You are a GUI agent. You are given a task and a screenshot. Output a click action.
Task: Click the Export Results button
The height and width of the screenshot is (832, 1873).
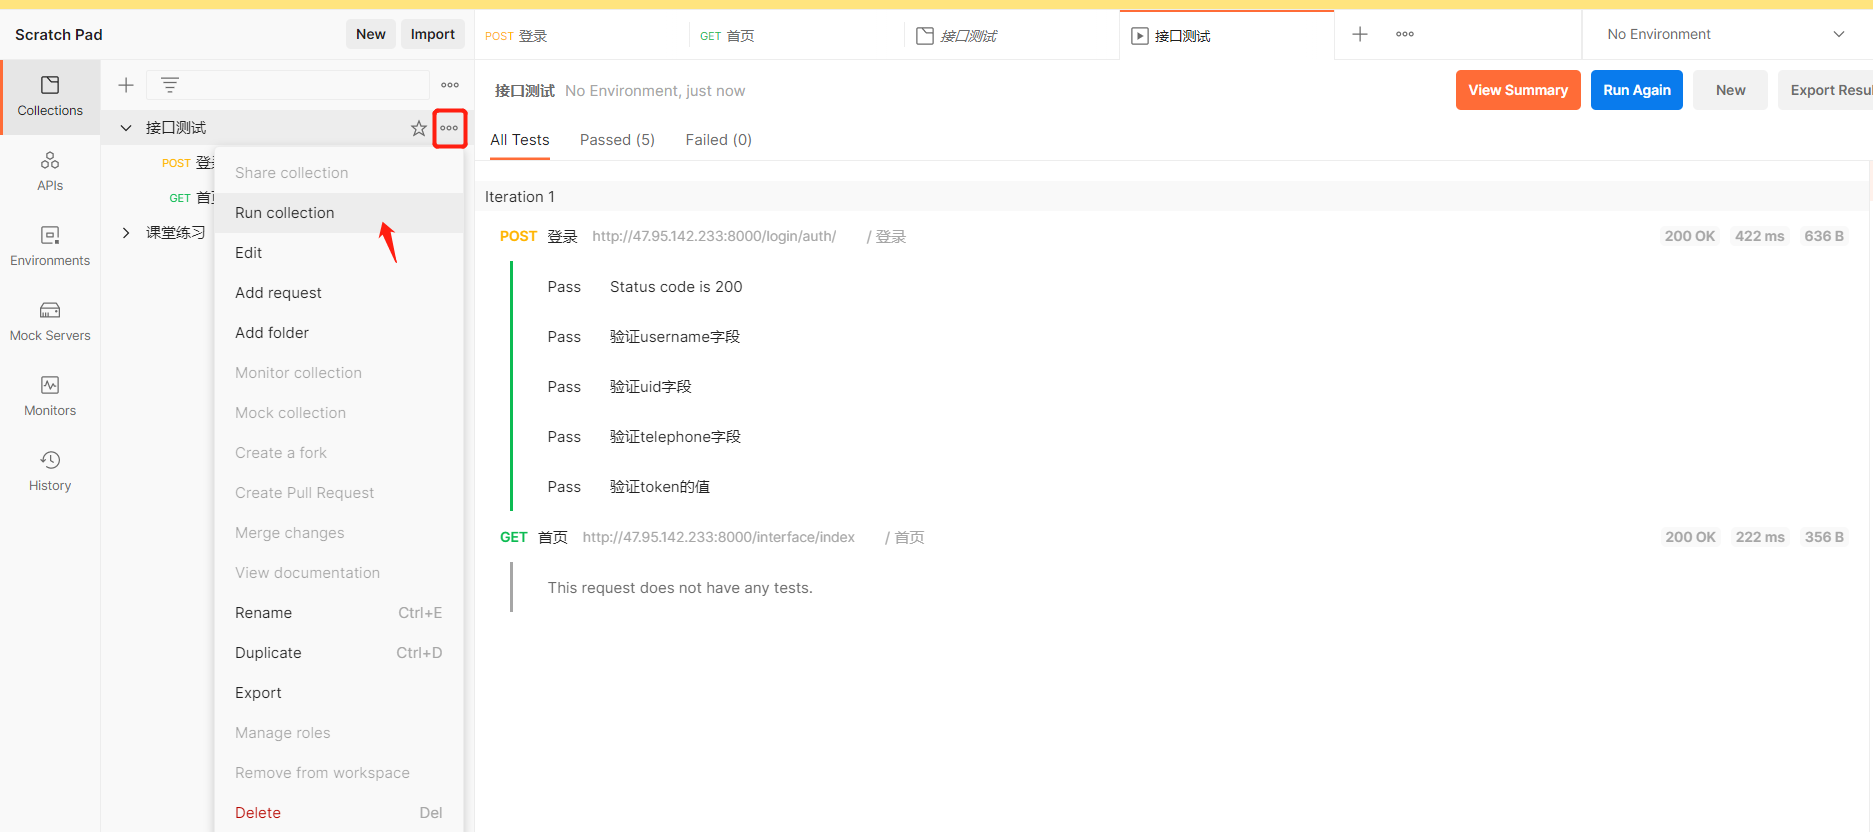tap(1826, 90)
